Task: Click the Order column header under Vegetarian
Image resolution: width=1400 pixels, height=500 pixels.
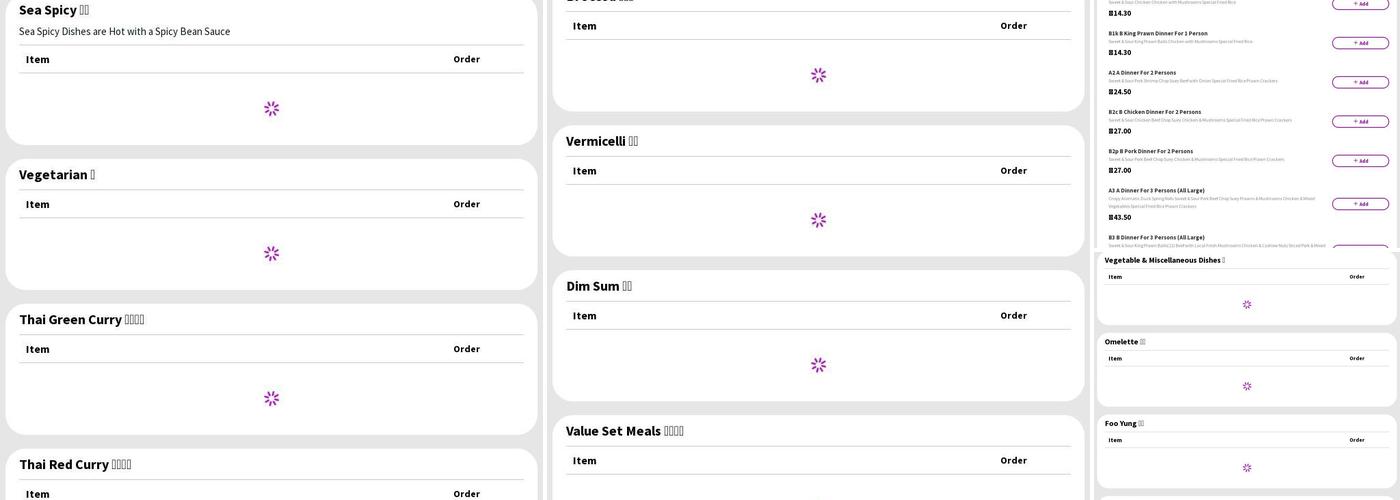Action: (x=466, y=204)
